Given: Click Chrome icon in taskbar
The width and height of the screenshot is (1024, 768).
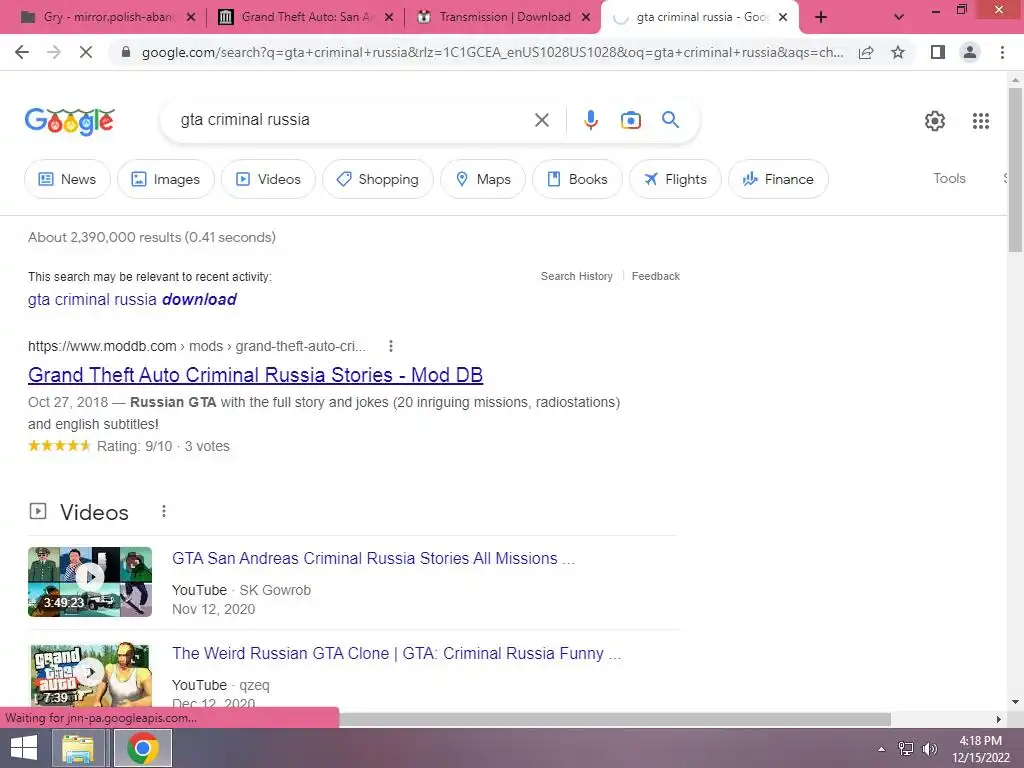Looking at the screenshot, I should click(x=143, y=748).
